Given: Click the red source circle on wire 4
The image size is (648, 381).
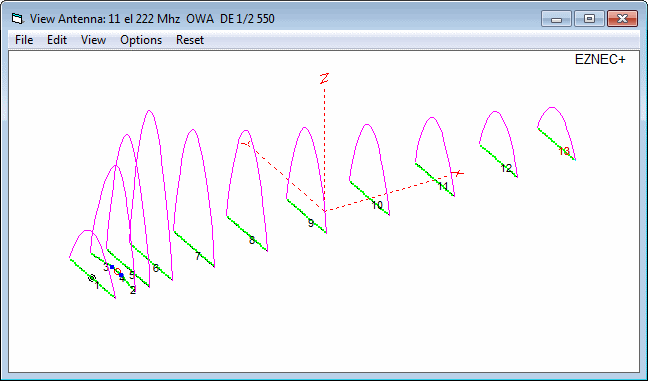Looking at the screenshot, I should click(117, 271).
